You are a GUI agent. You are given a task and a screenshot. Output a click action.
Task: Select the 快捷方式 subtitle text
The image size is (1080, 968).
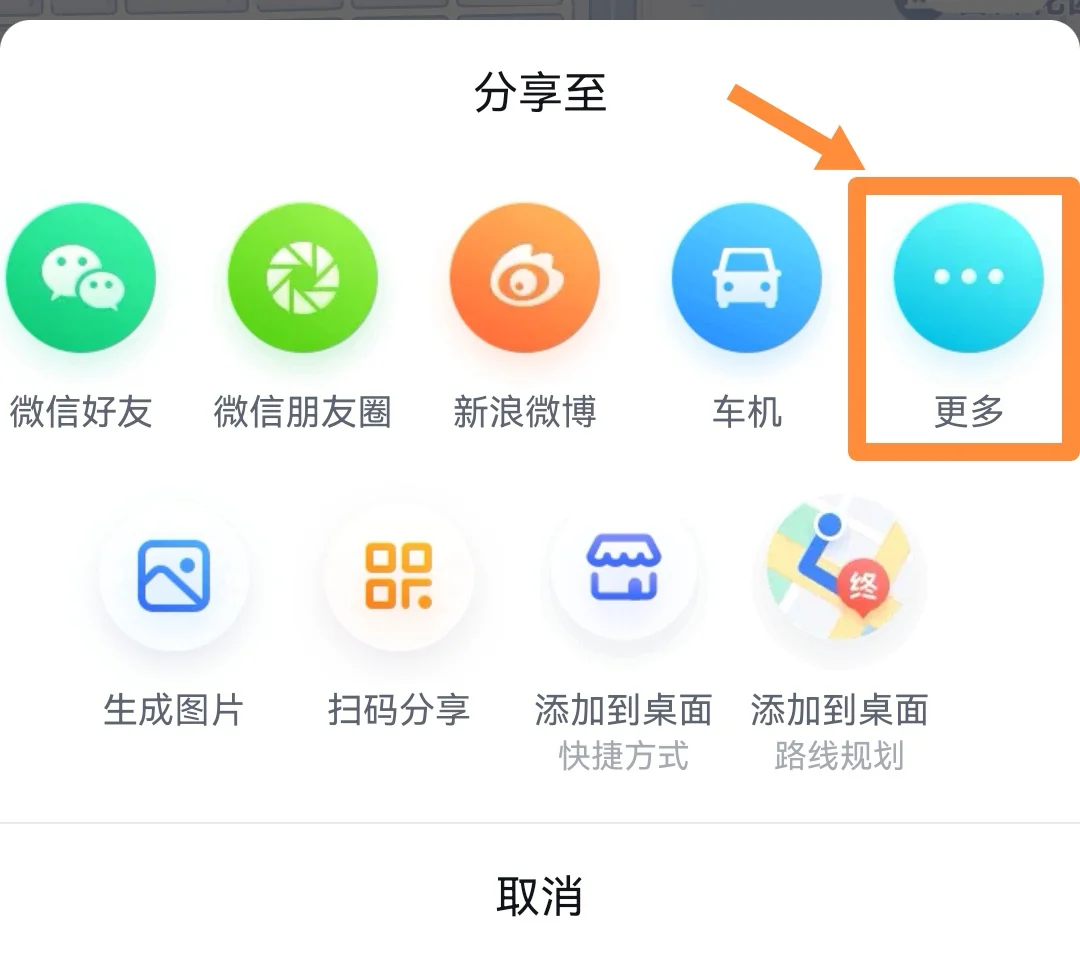point(623,756)
